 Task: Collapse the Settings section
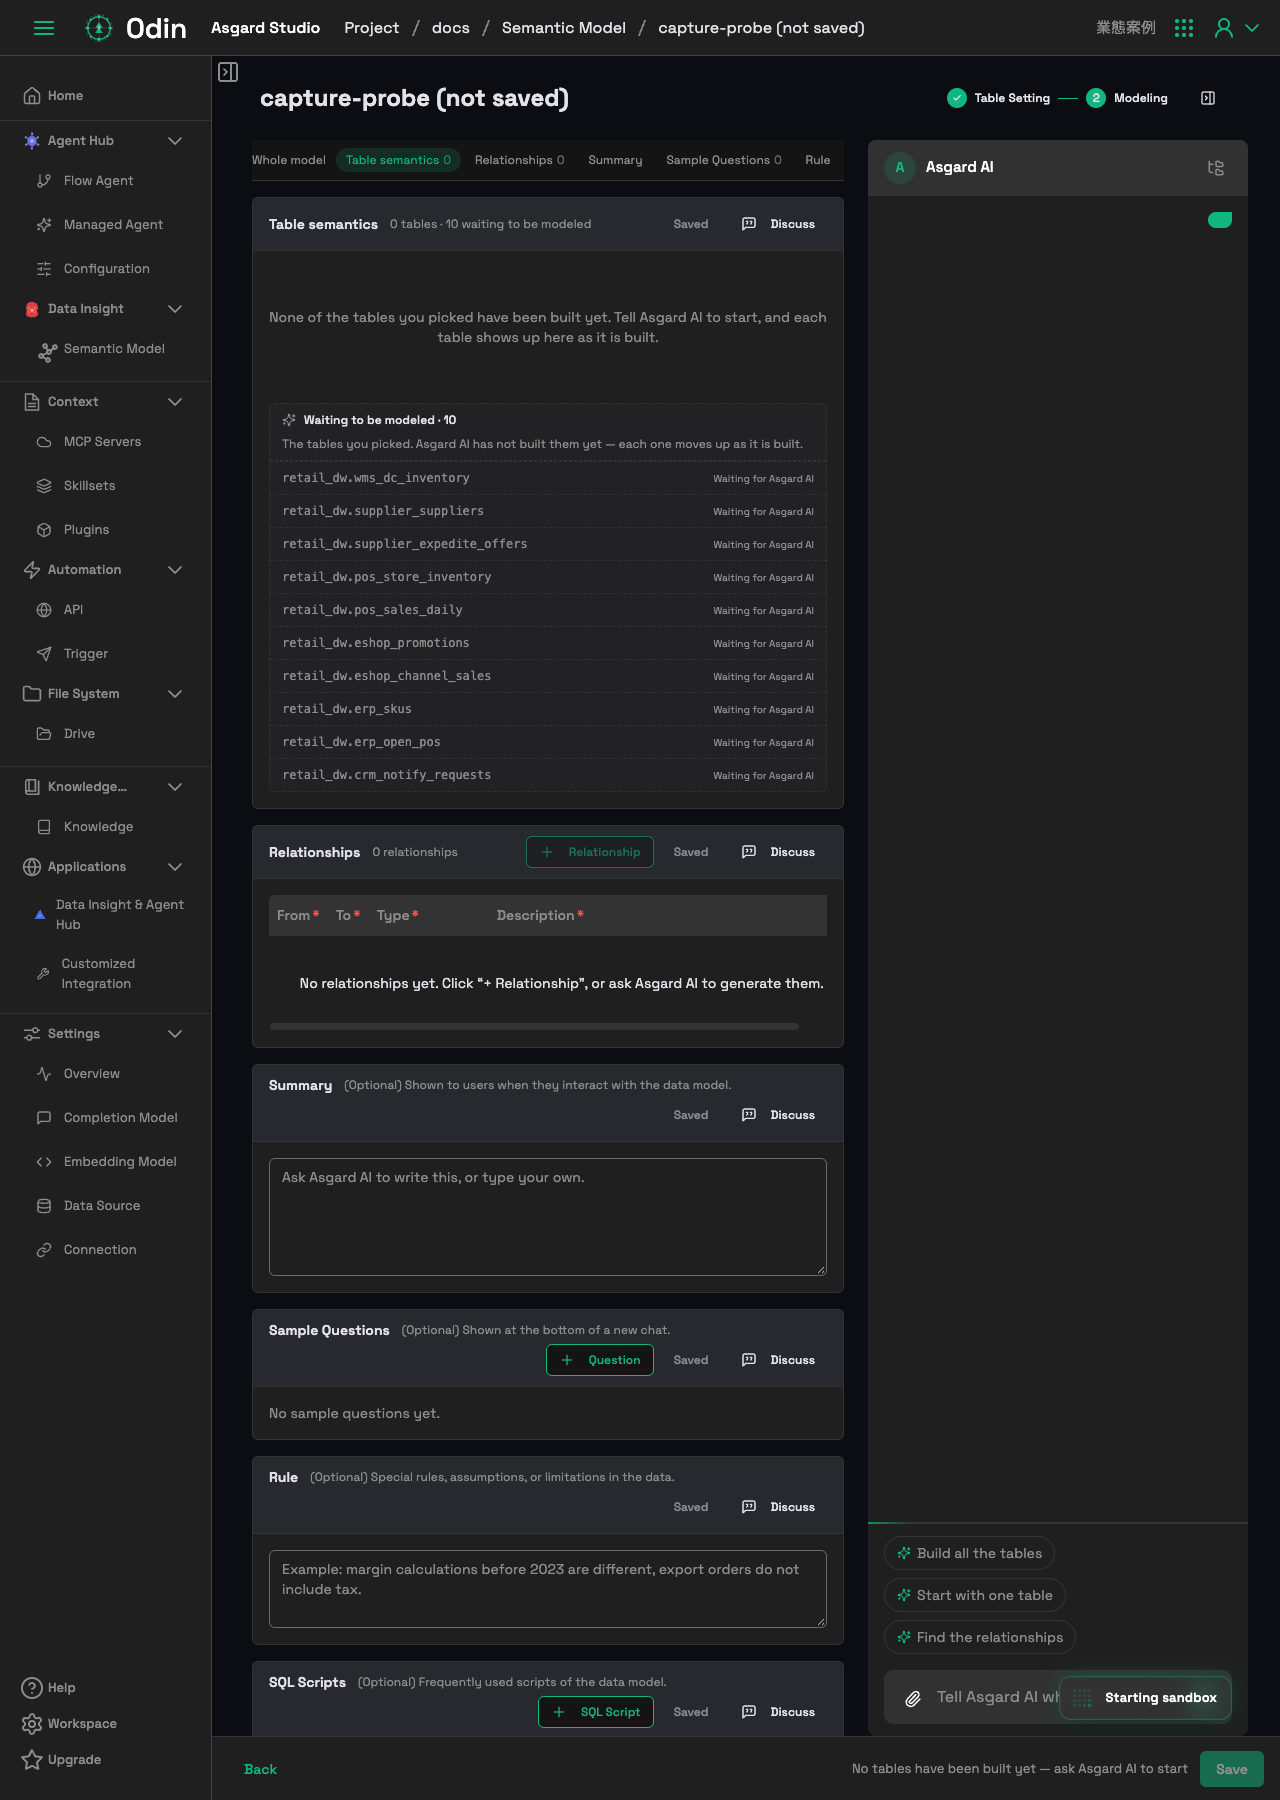click(x=175, y=1034)
